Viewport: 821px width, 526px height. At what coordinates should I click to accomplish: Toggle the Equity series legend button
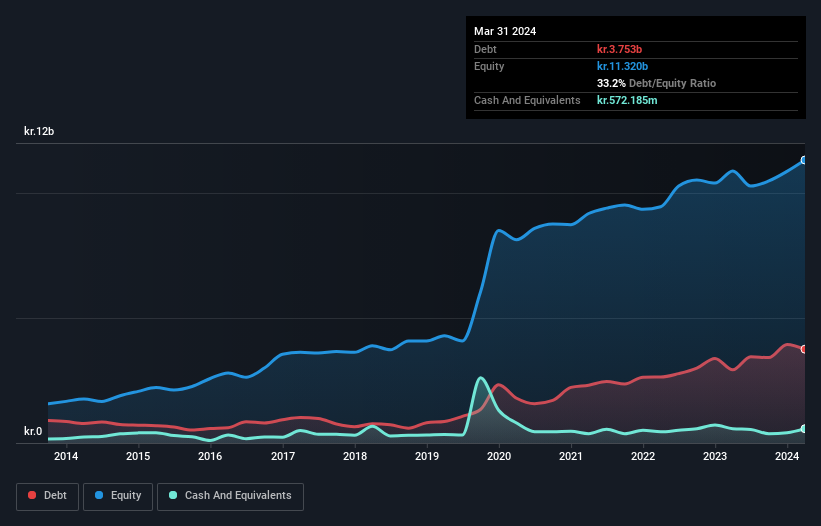(118, 496)
